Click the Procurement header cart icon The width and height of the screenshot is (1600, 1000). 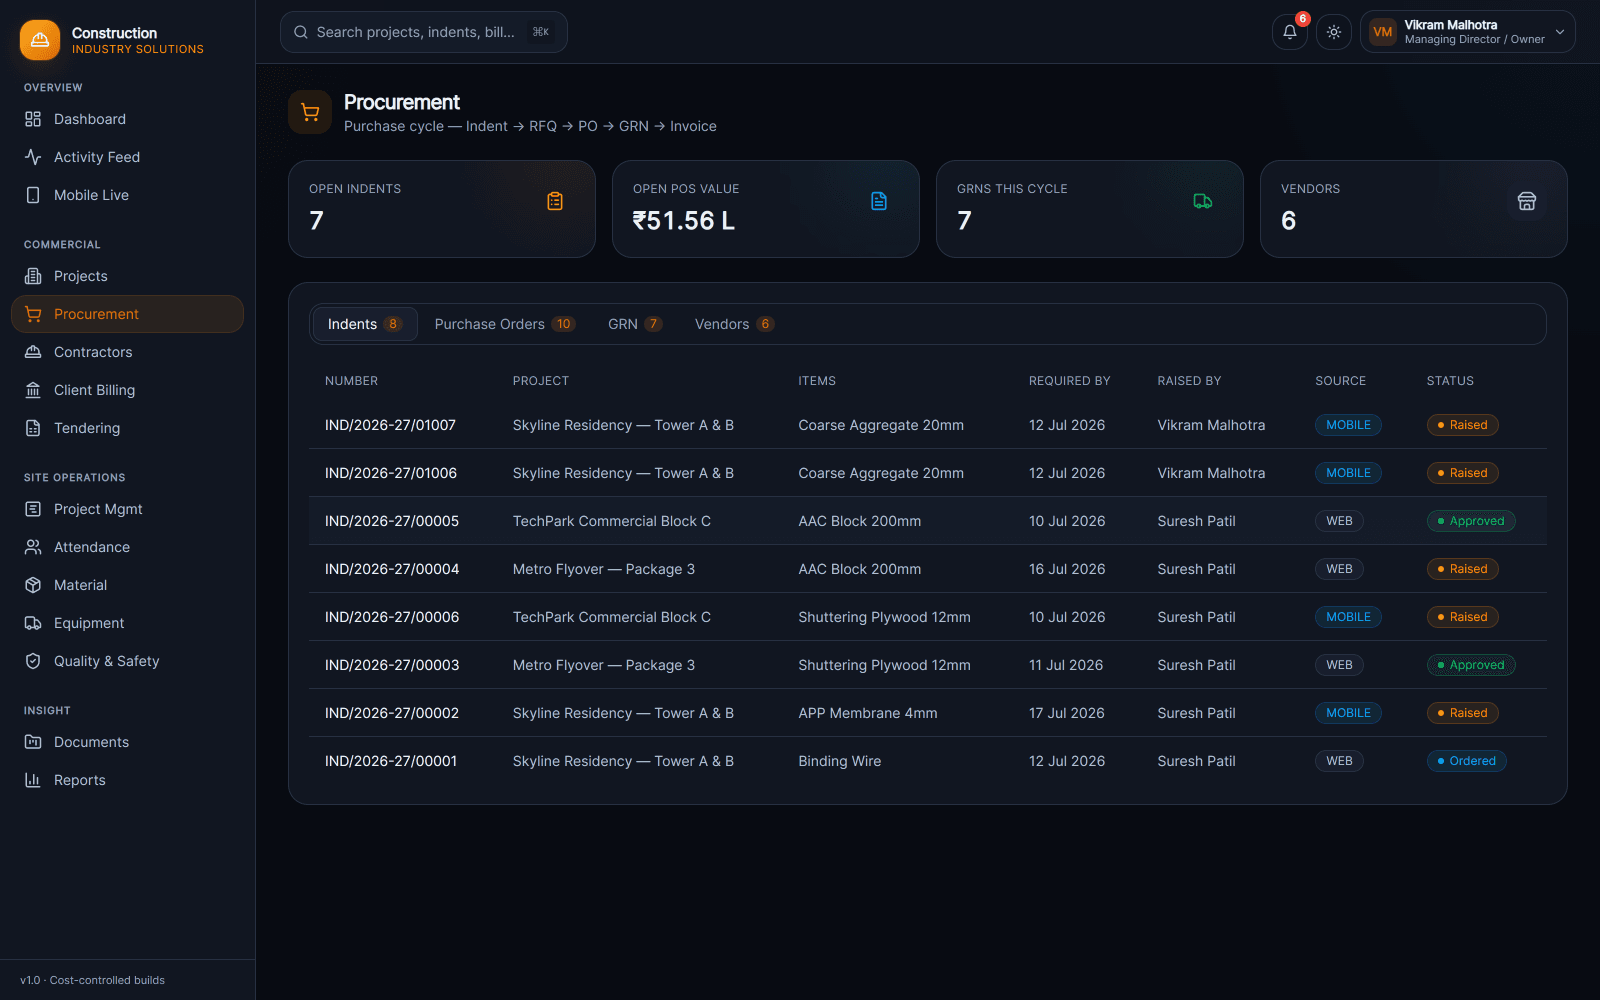(x=310, y=112)
